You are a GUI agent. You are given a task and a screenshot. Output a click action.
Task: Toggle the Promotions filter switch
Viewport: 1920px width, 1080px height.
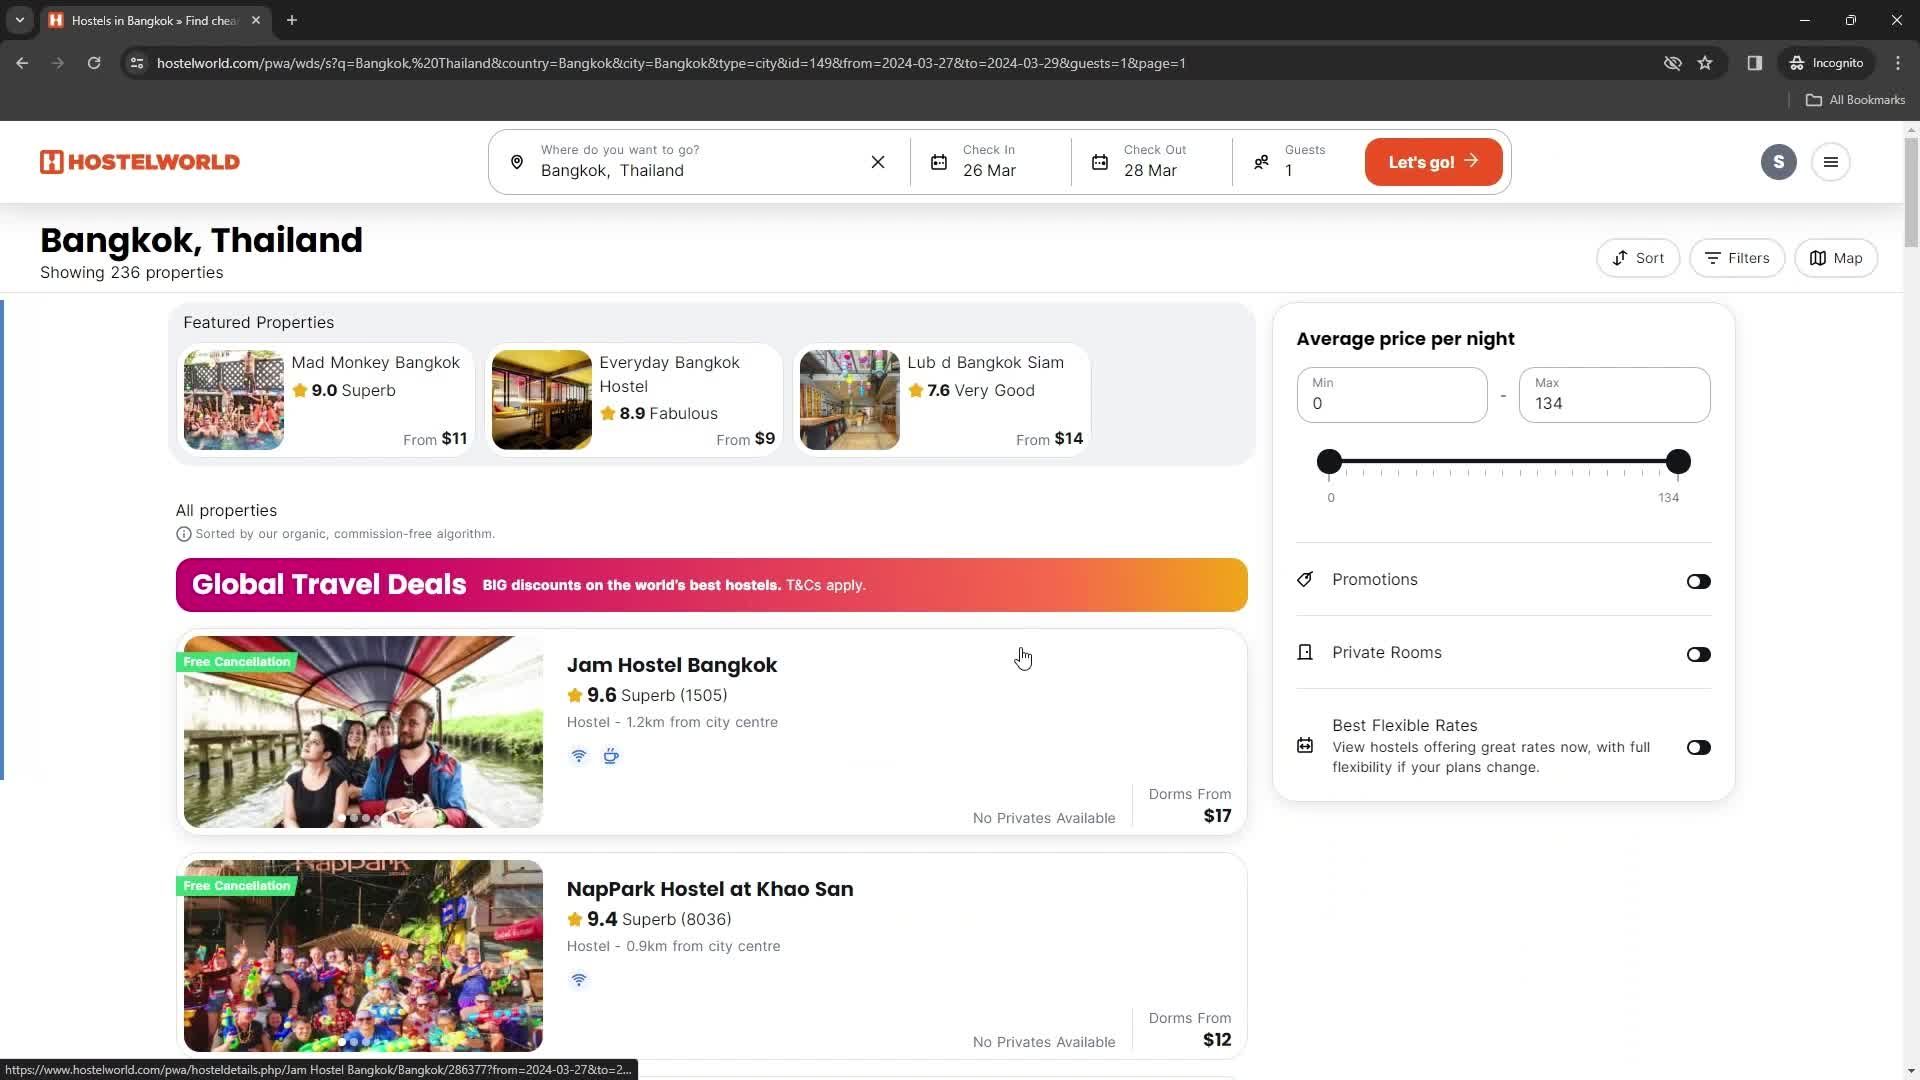(x=1700, y=580)
